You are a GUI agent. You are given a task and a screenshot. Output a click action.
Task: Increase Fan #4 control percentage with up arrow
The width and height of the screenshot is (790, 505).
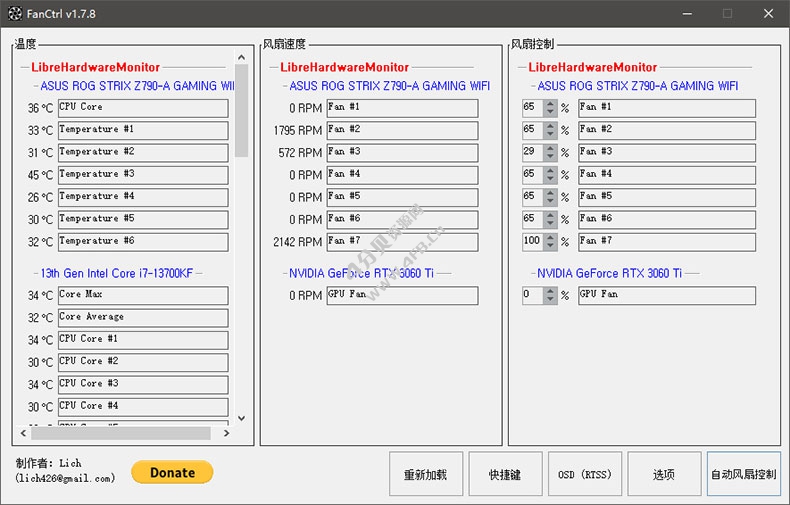click(x=550, y=171)
